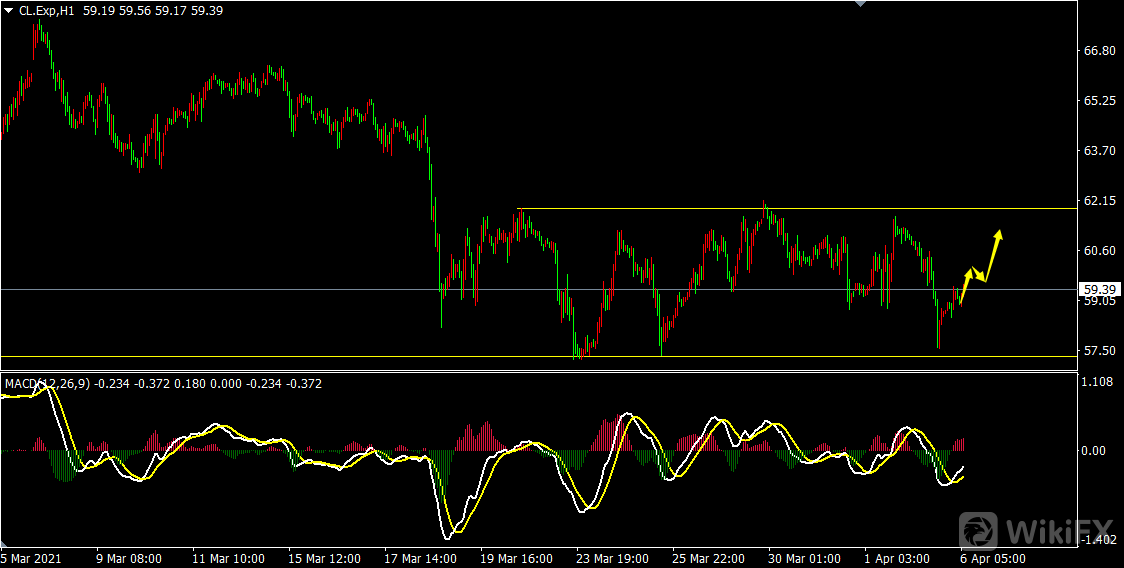Click the 5 Mar 2021 date label
The height and width of the screenshot is (568, 1124).
(31, 558)
